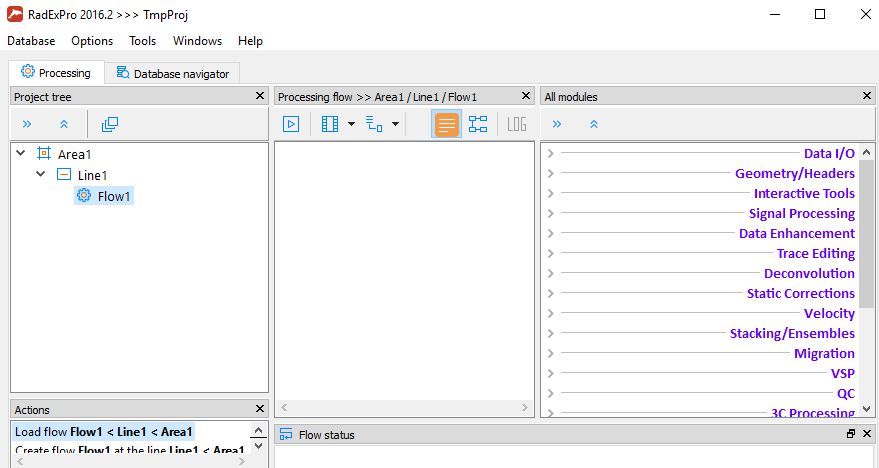Expand the Velocity module group
The image size is (879, 468).
click(x=550, y=313)
